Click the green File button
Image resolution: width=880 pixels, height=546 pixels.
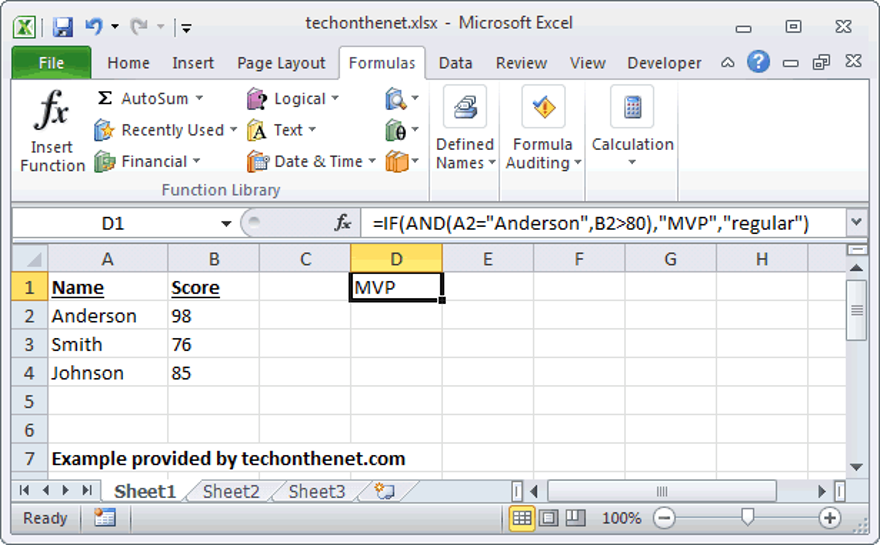51,63
